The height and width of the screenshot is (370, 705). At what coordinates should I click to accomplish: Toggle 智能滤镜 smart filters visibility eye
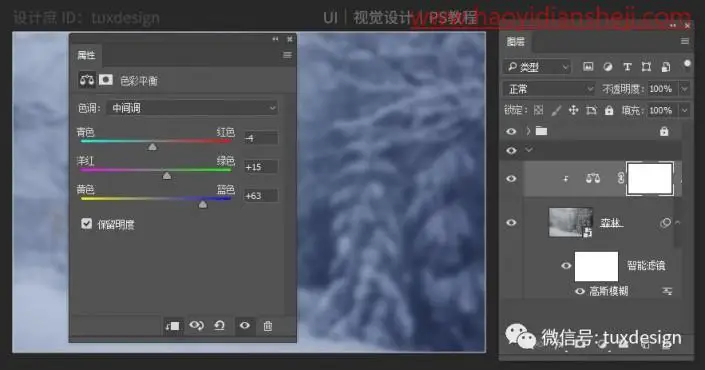[x=566, y=266]
